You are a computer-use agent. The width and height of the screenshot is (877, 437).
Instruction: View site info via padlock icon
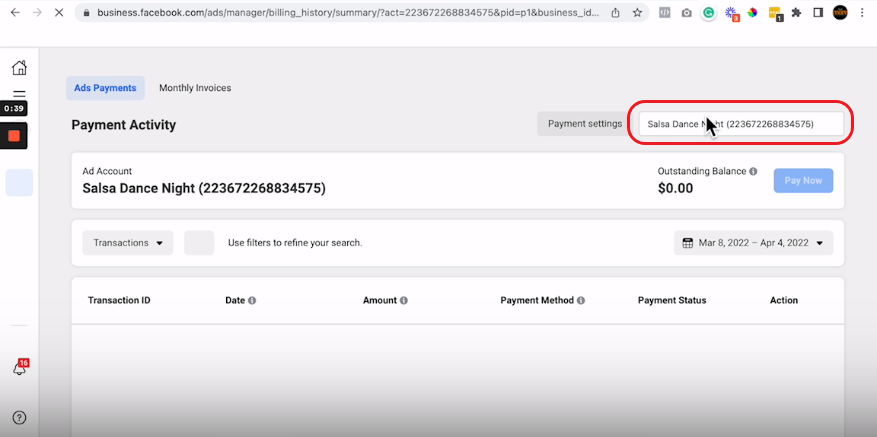point(86,12)
